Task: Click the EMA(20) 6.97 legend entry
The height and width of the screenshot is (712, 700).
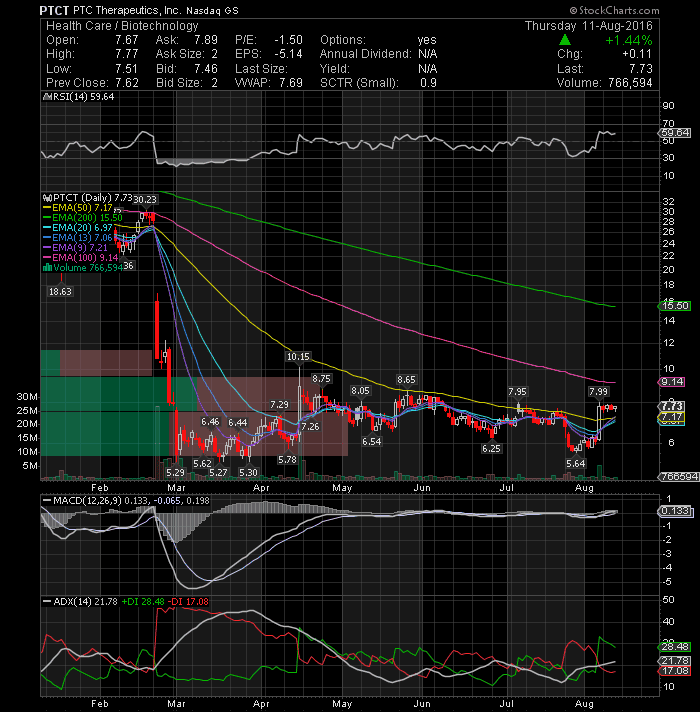Action: pos(78,227)
